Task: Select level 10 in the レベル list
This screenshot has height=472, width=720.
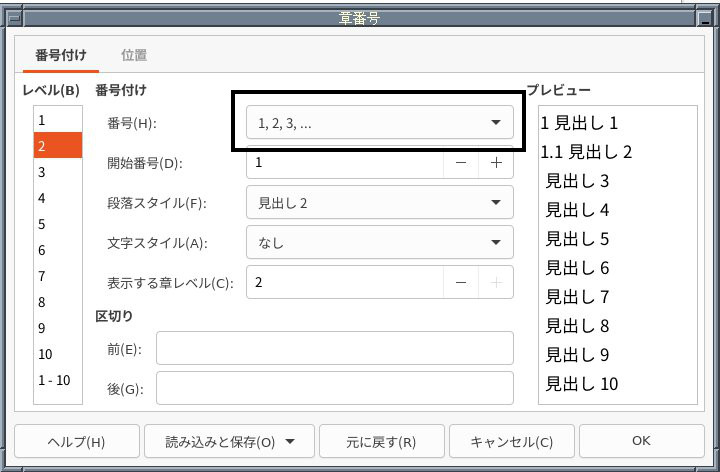Action: pyautogui.click(x=58, y=354)
